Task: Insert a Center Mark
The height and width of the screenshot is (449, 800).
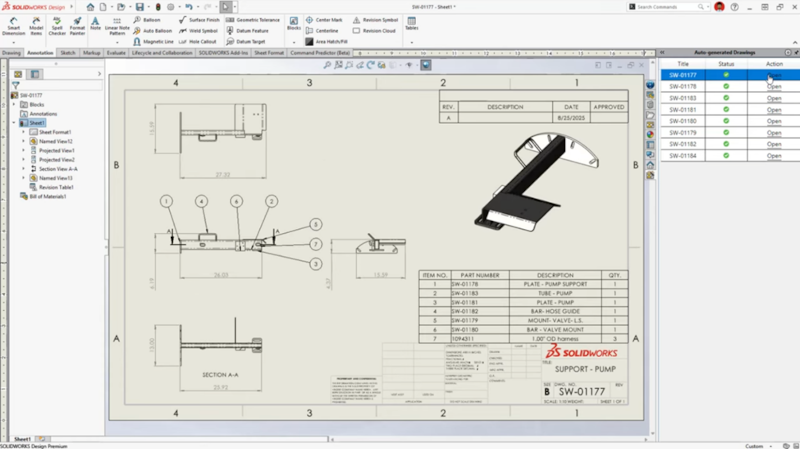Action: (x=325, y=19)
